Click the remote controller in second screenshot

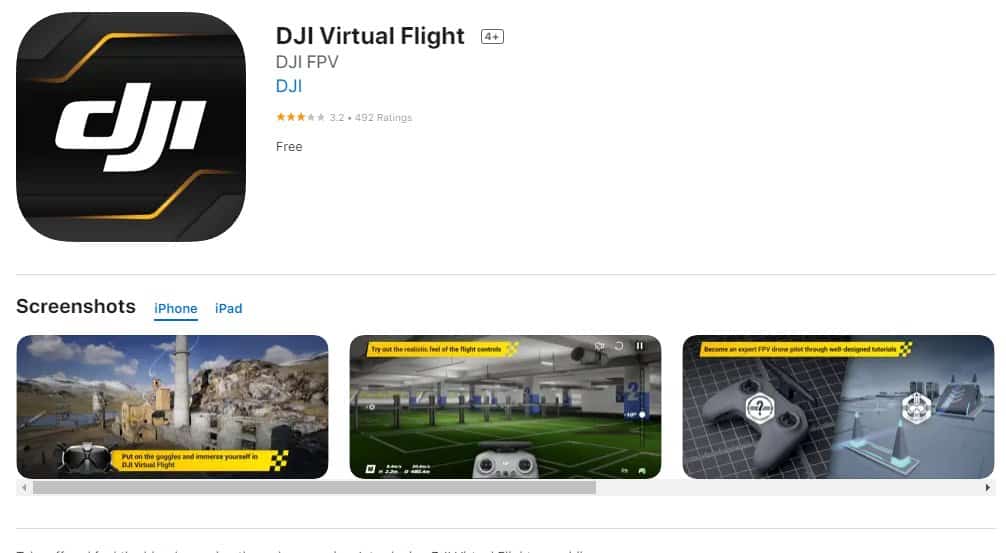pos(505,463)
